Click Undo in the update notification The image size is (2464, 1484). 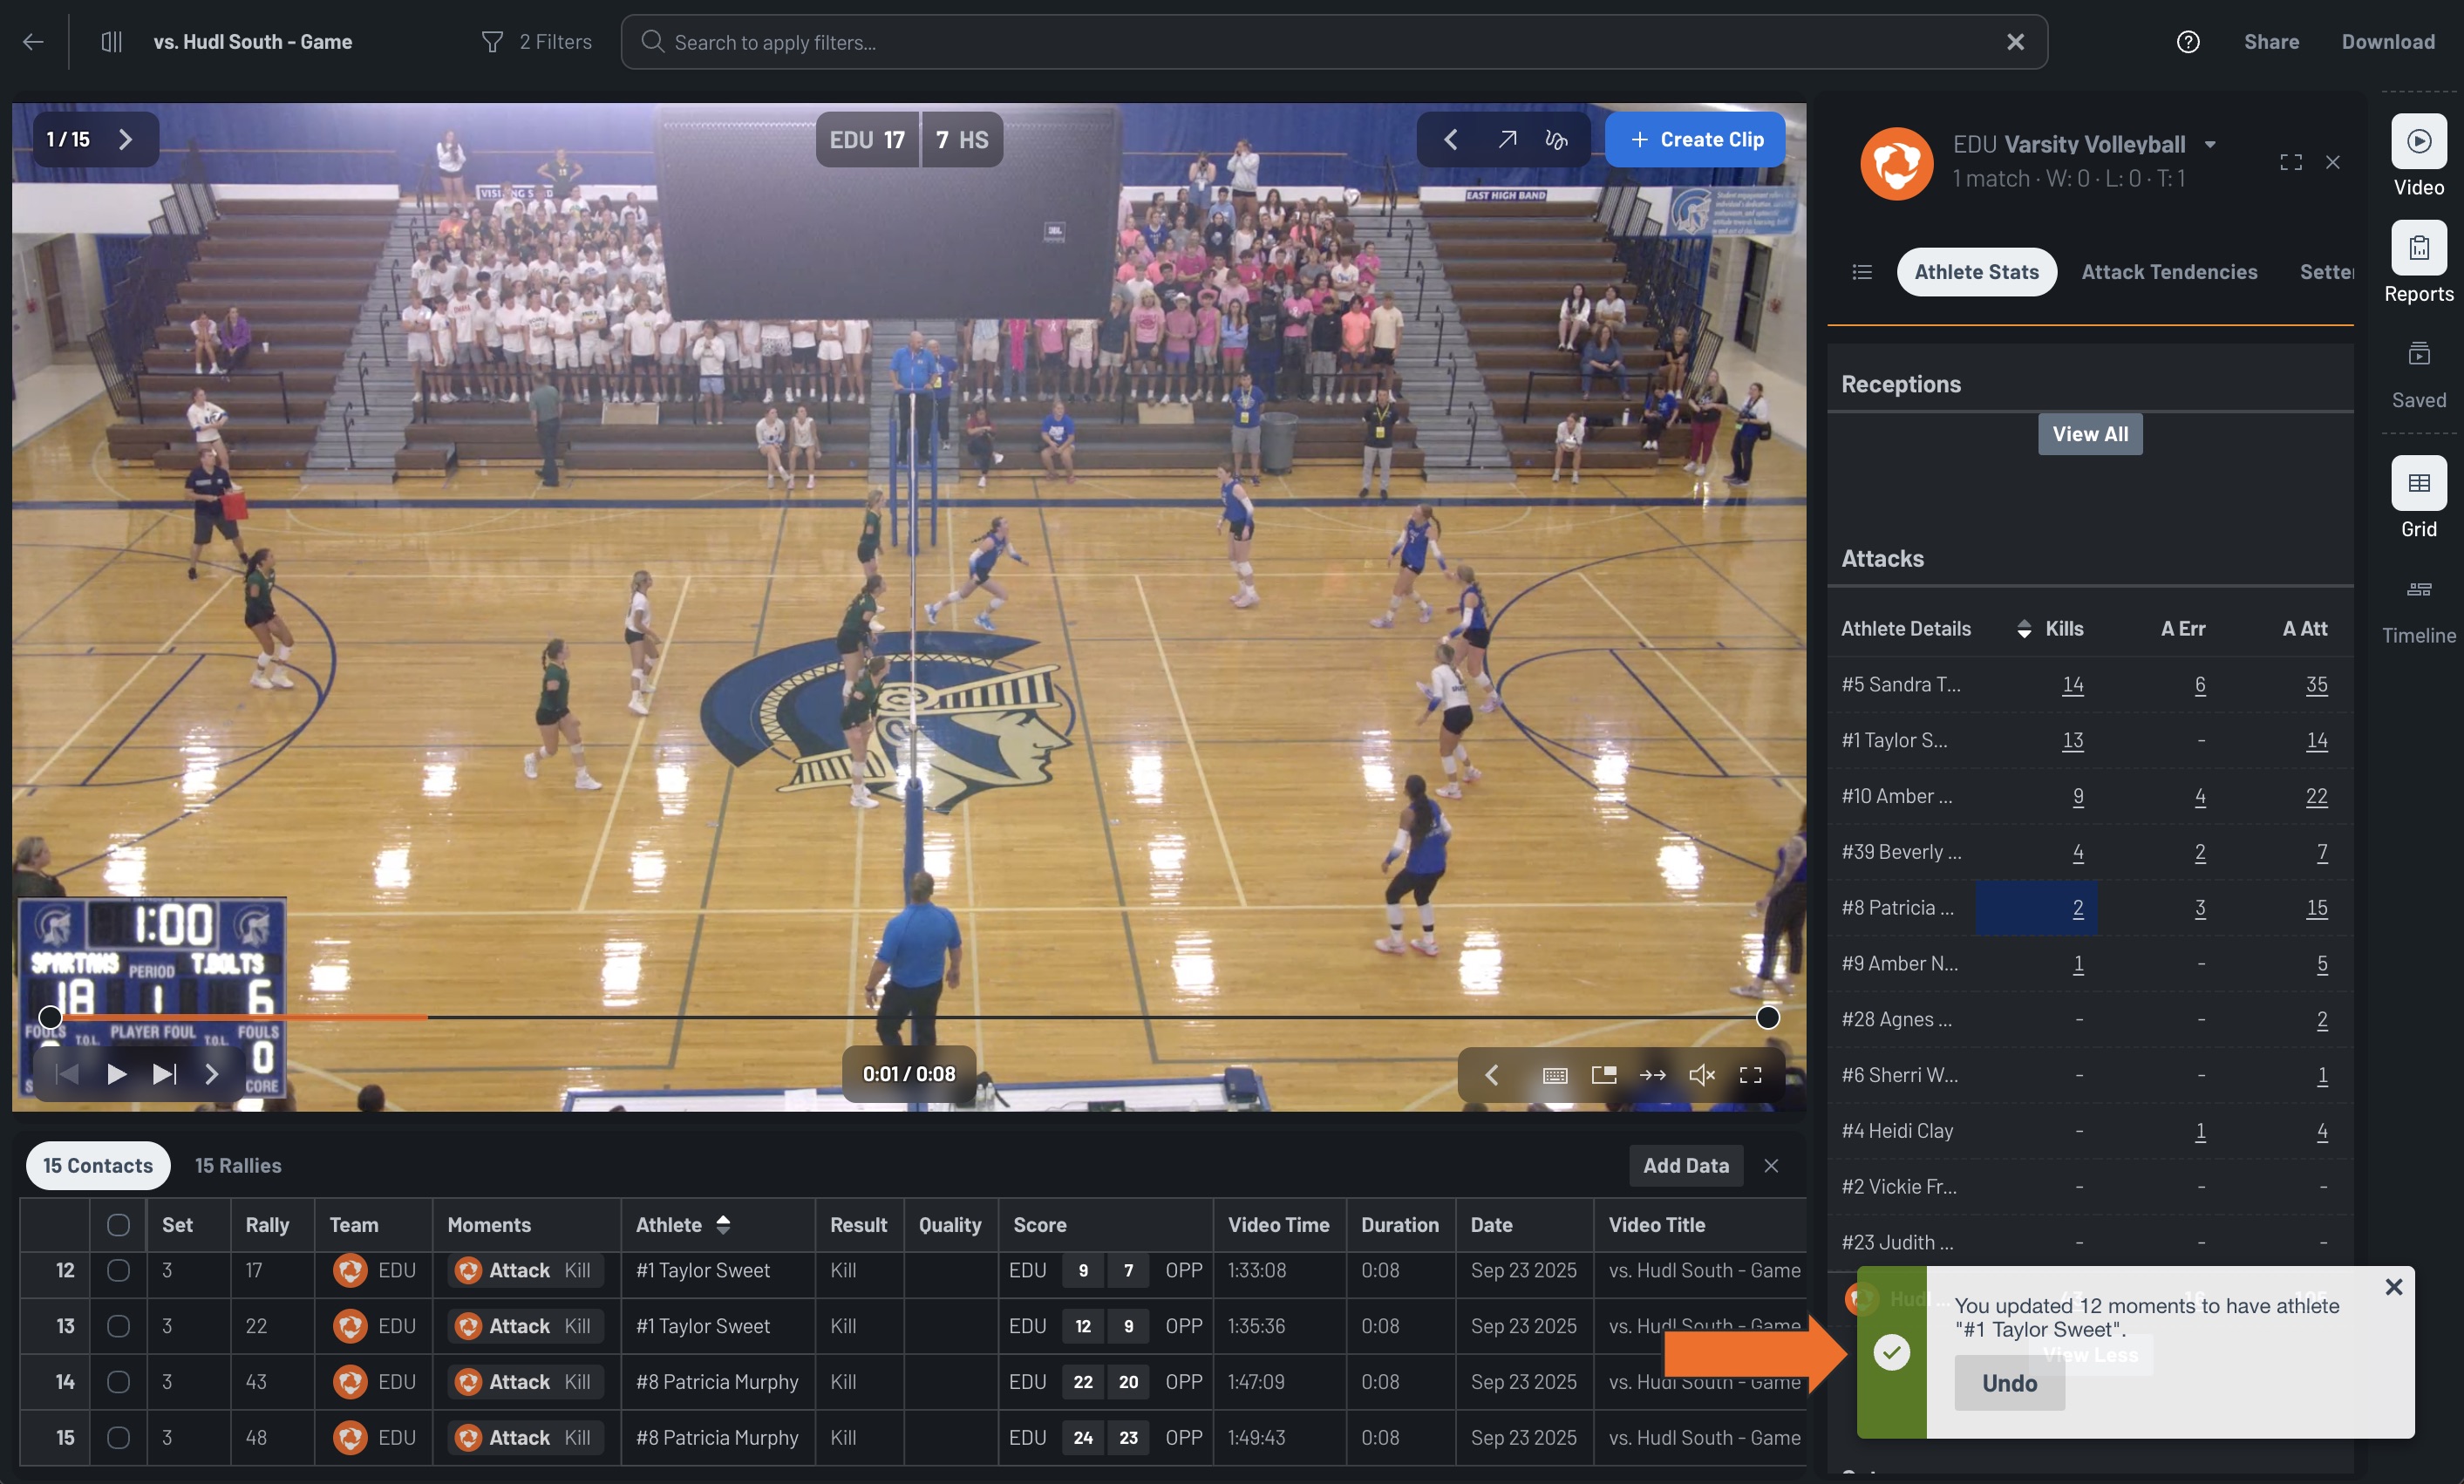click(2009, 1383)
